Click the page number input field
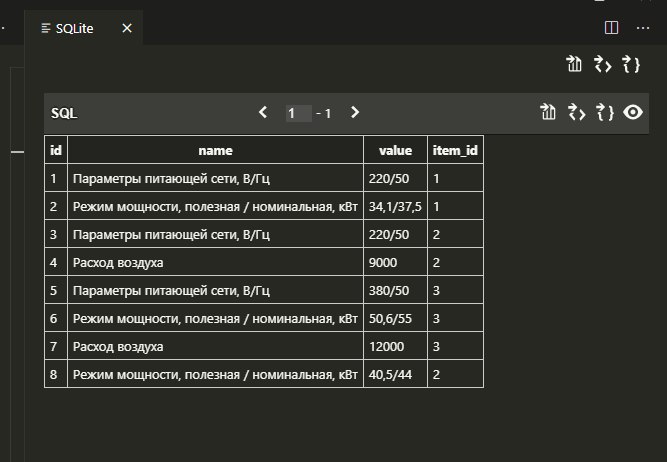Viewport: 667px width, 462px height. point(297,114)
